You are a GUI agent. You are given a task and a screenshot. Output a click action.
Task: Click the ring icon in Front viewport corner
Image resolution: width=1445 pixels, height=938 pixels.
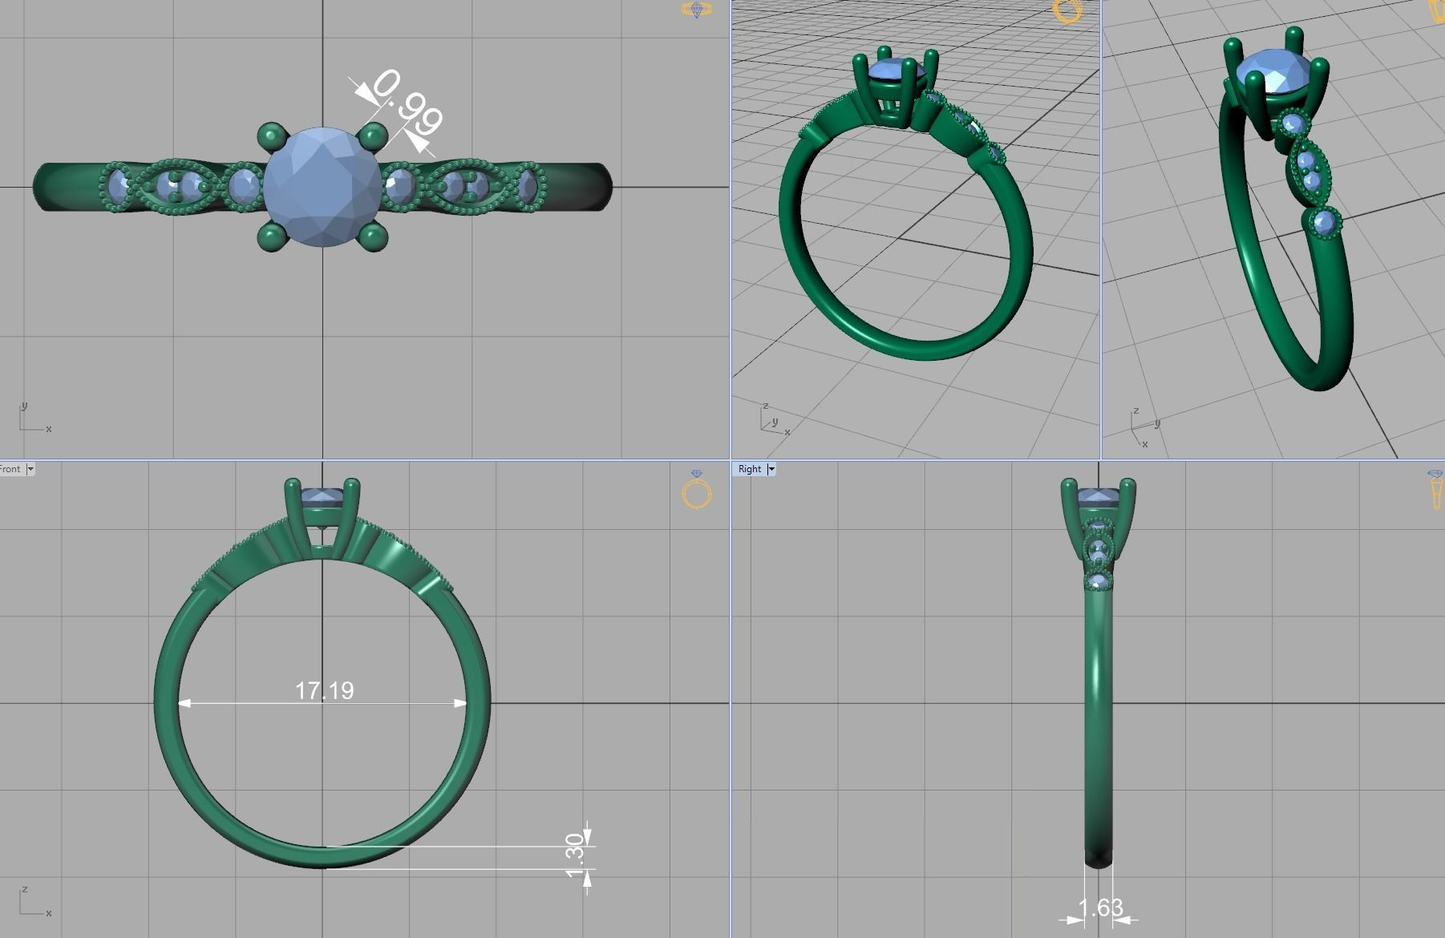coord(697,491)
